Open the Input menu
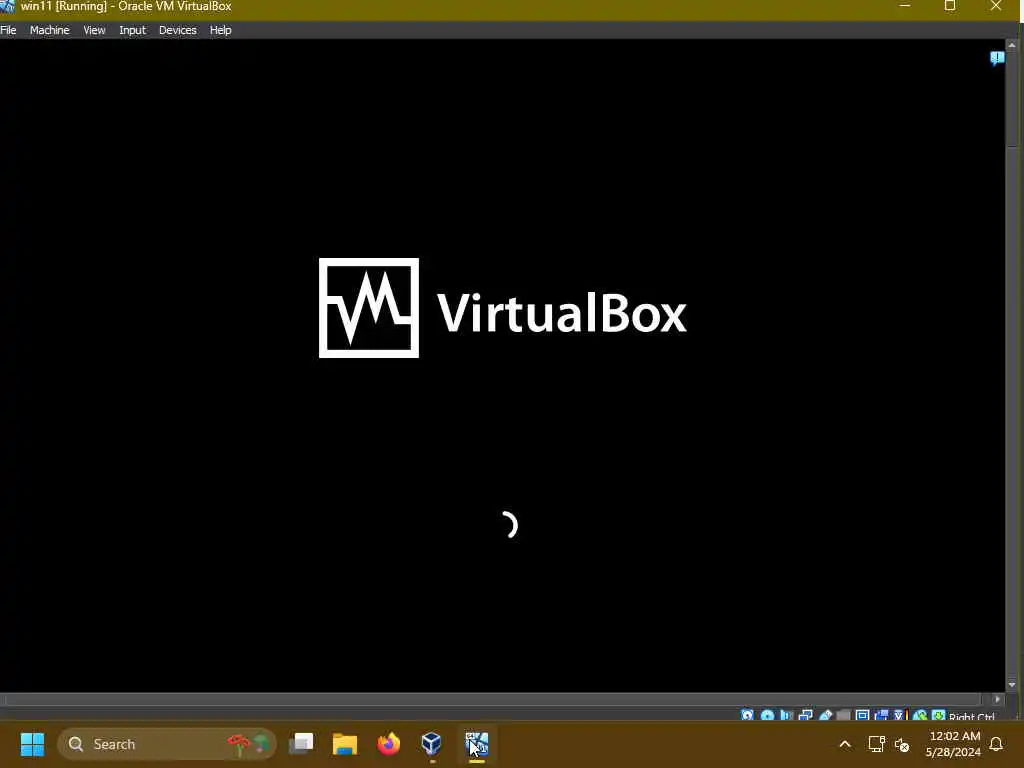This screenshot has width=1024, height=768. (133, 30)
